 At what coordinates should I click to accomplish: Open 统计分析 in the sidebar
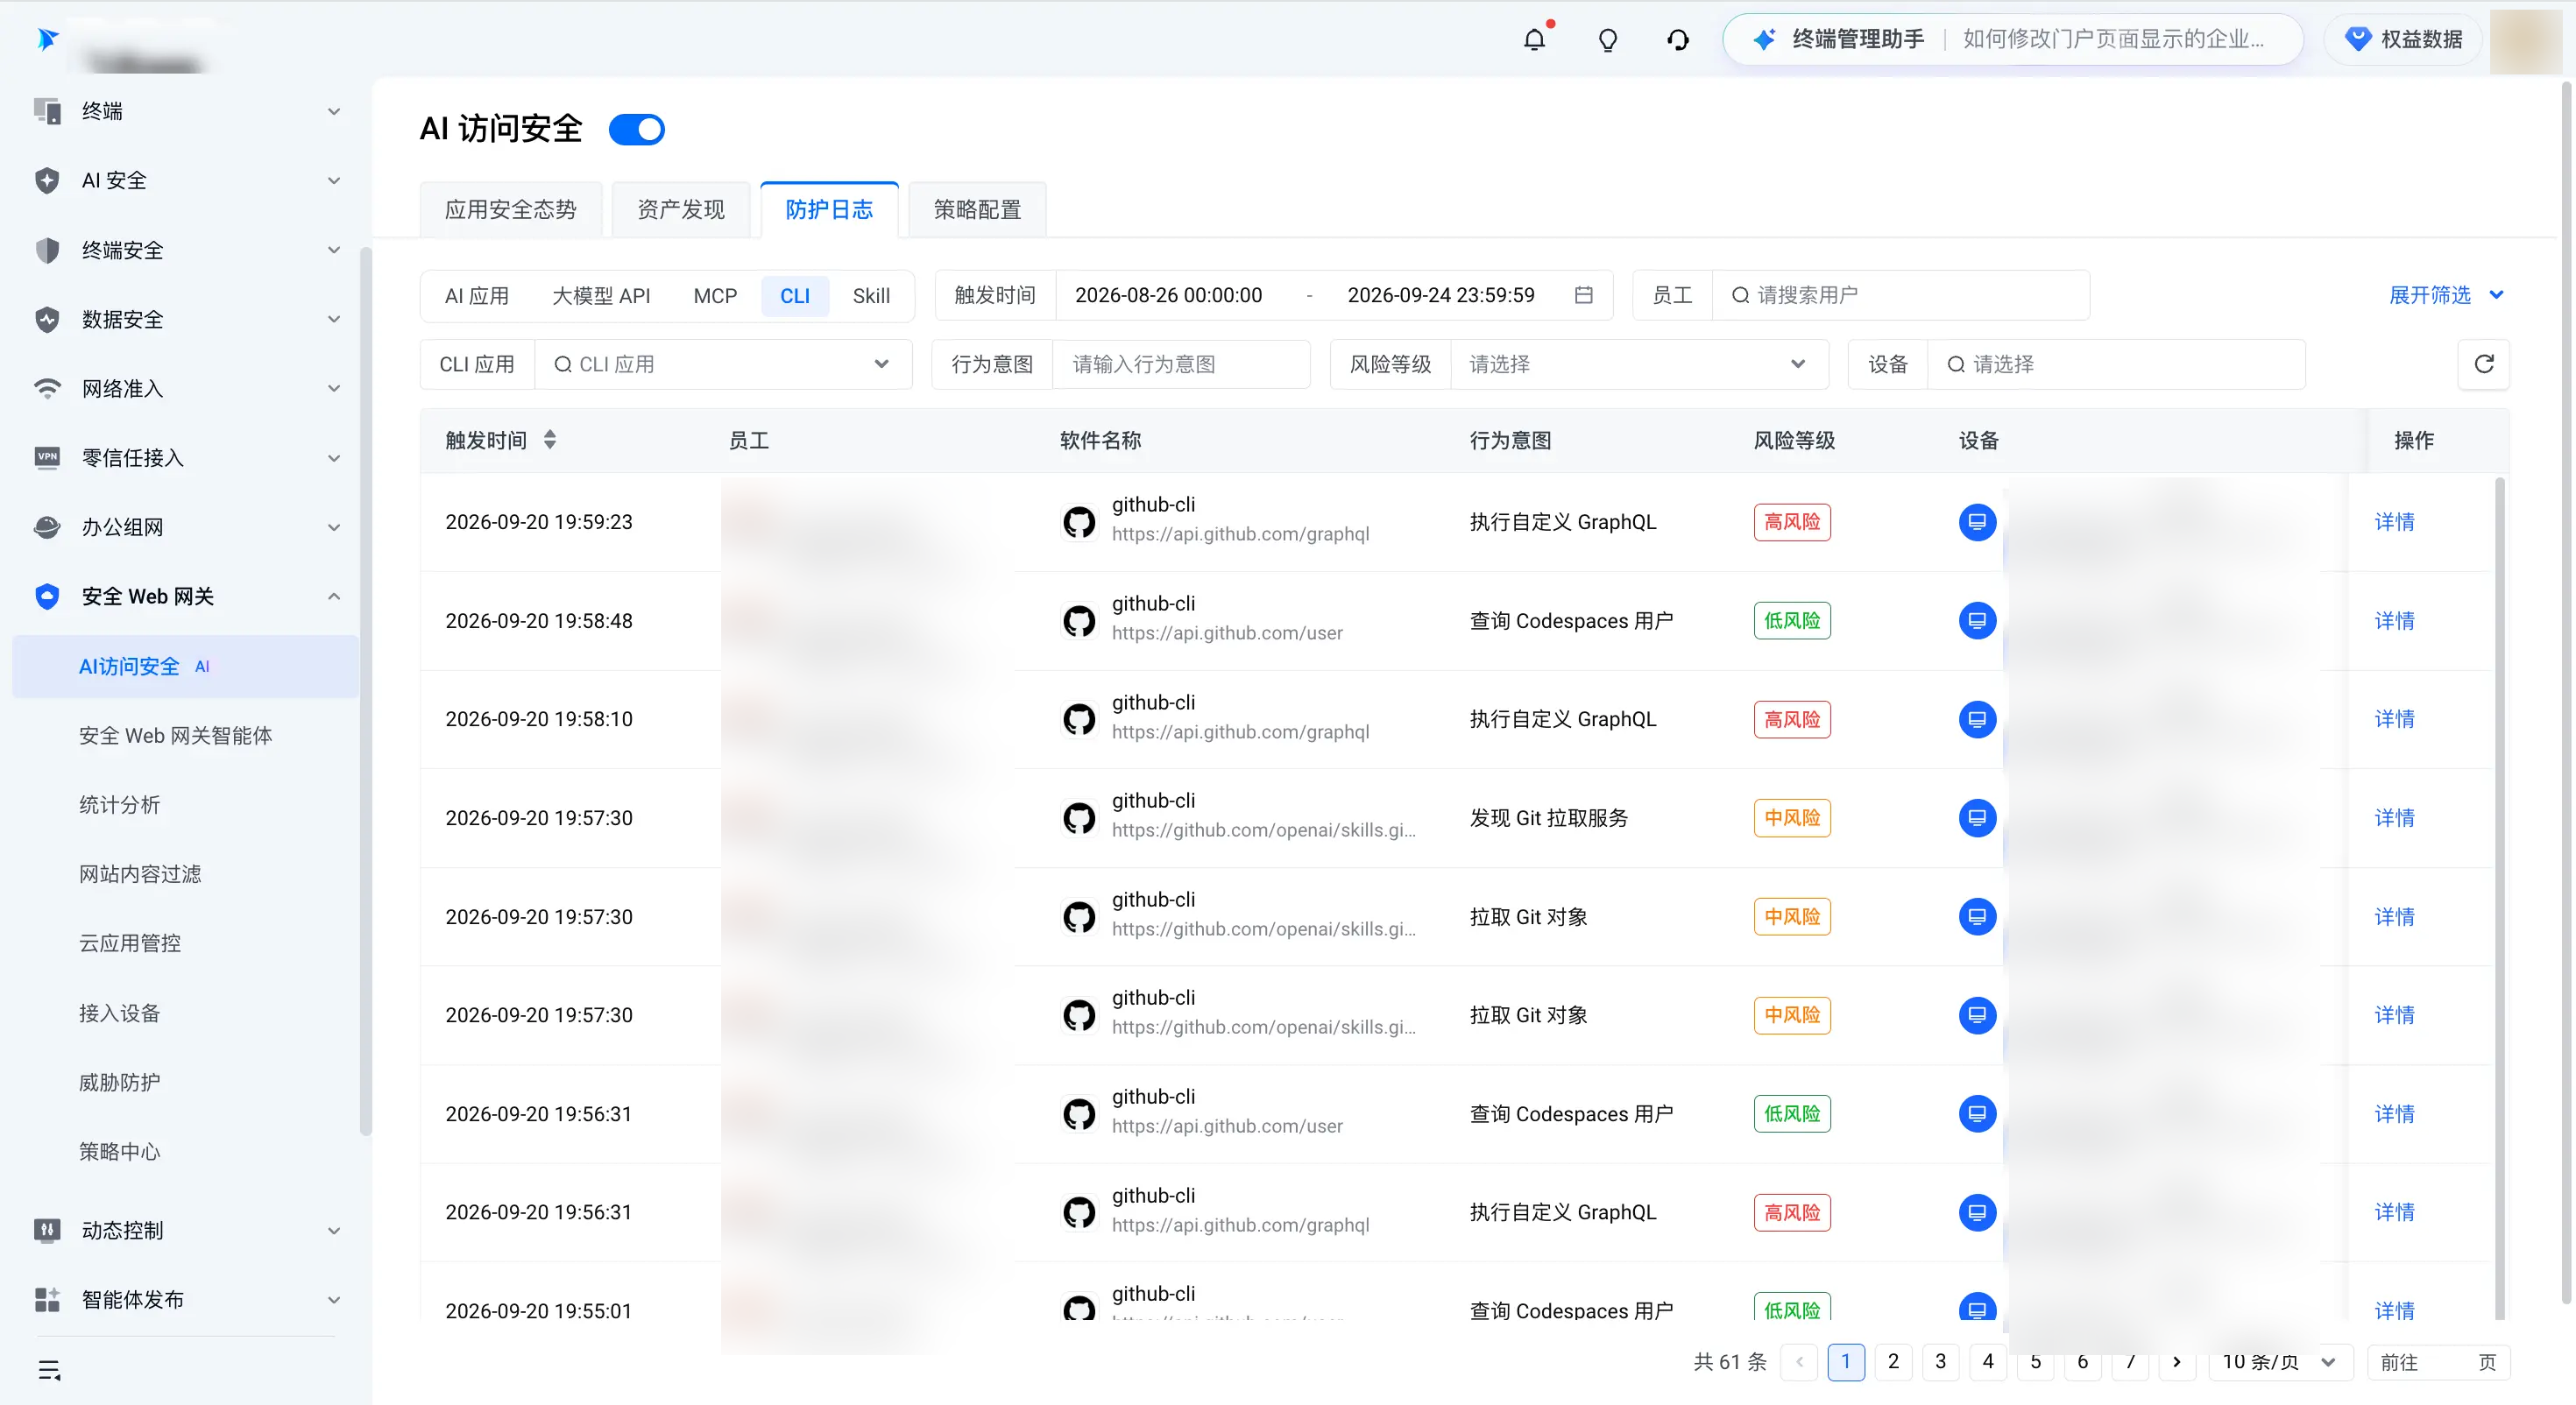119,804
